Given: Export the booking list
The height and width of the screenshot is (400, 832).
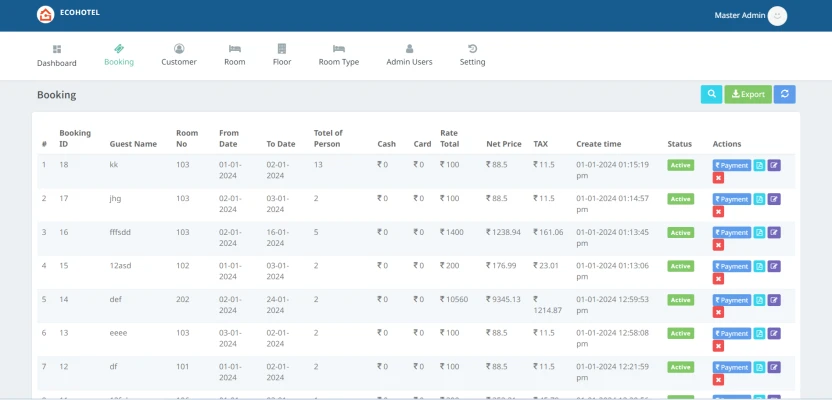Looking at the screenshot, I should 748,94.
